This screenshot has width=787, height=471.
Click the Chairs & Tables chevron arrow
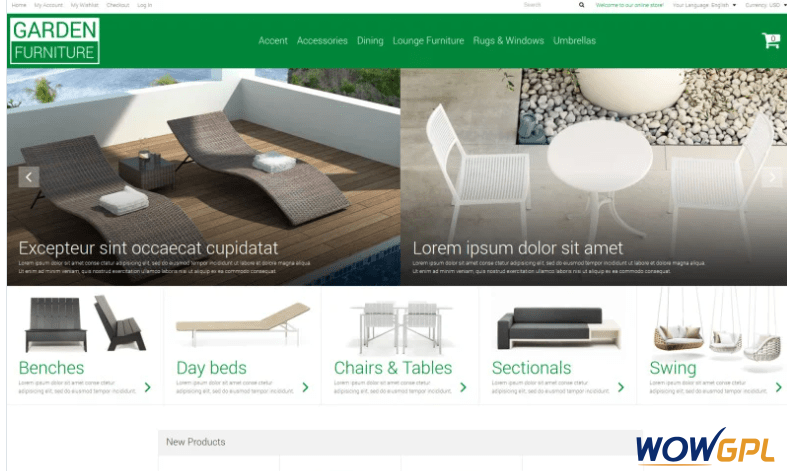click(x=463, y=387)
